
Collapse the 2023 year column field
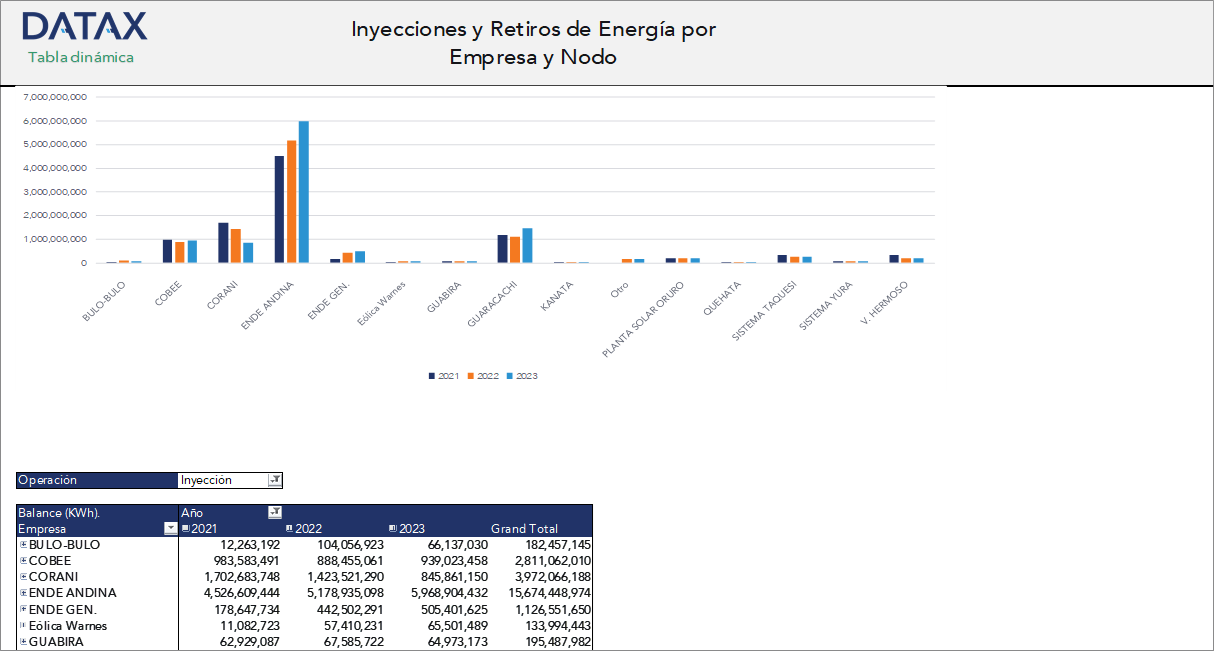394,528
